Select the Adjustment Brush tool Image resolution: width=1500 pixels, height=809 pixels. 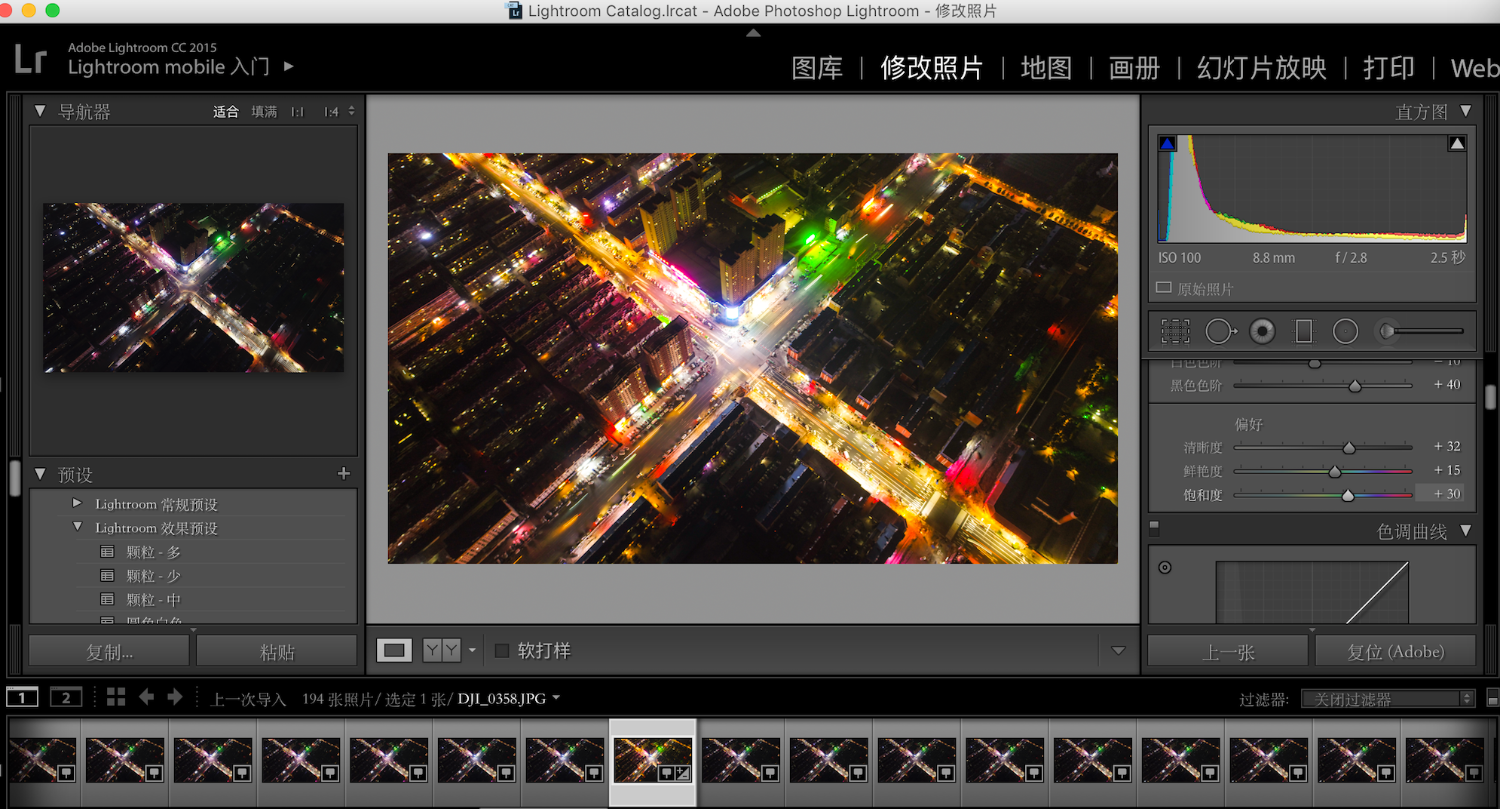[x=1419, y=331]
